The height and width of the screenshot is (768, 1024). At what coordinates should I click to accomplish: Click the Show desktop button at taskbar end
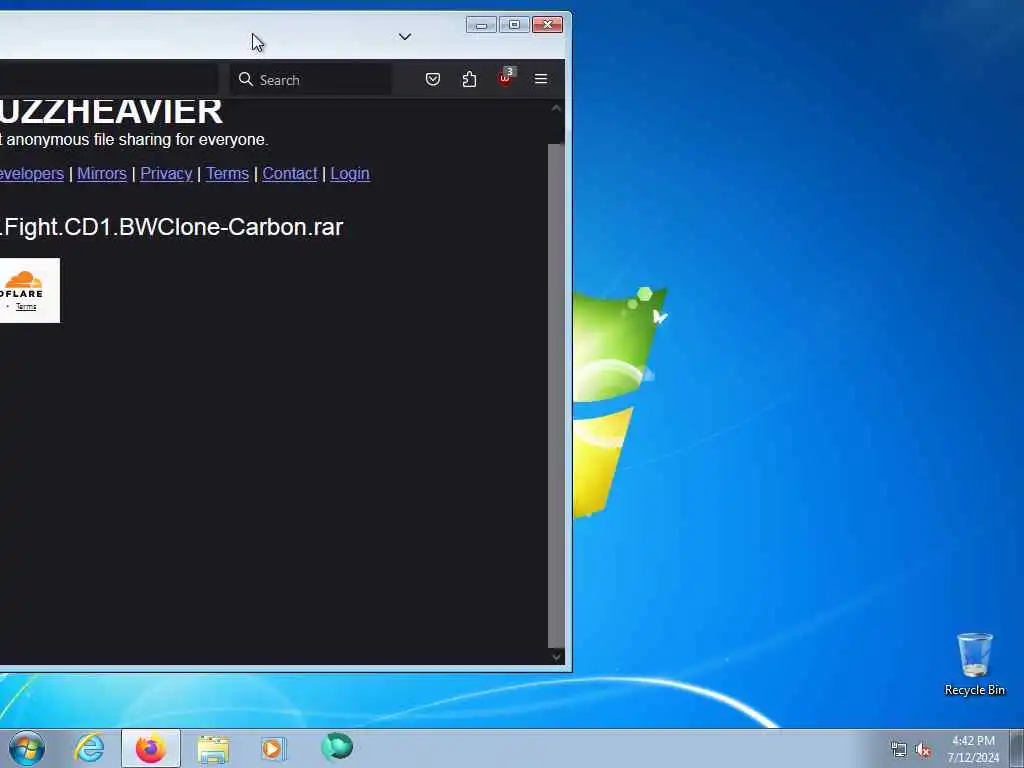(x=1017, y=748)
